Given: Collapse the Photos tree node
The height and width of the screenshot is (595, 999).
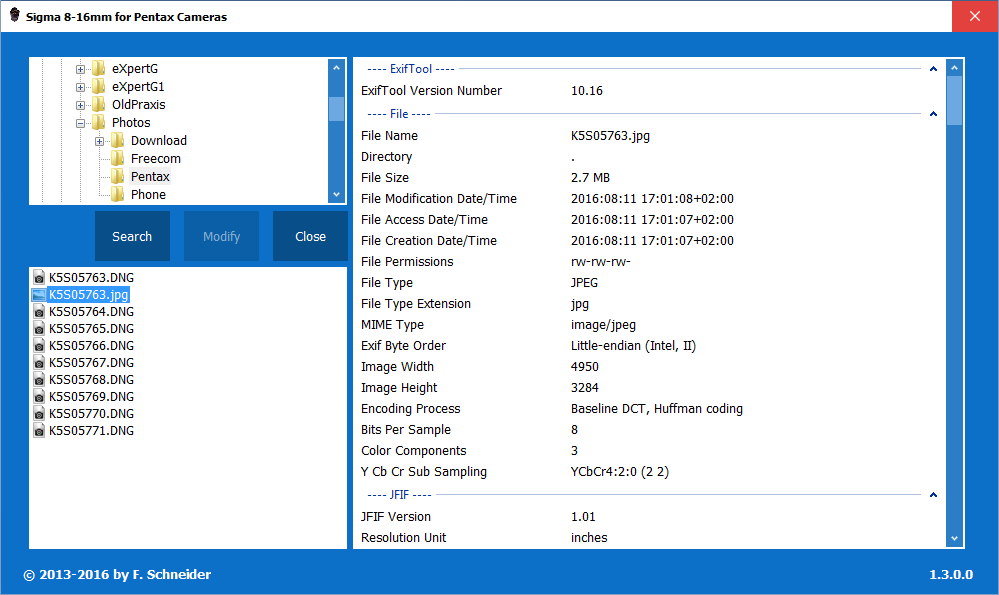Looking at the screenshot, I should 80,123.
